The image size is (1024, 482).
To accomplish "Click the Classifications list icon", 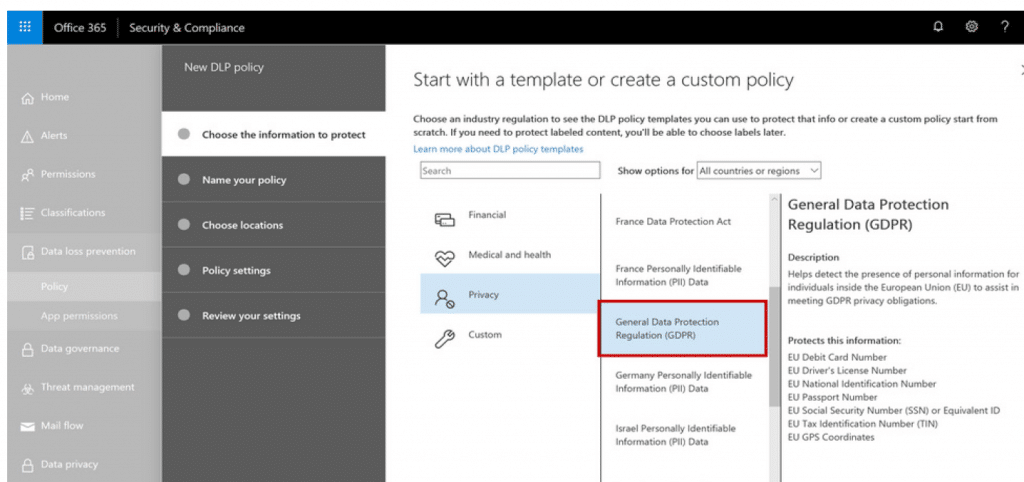I will [27, 214].
